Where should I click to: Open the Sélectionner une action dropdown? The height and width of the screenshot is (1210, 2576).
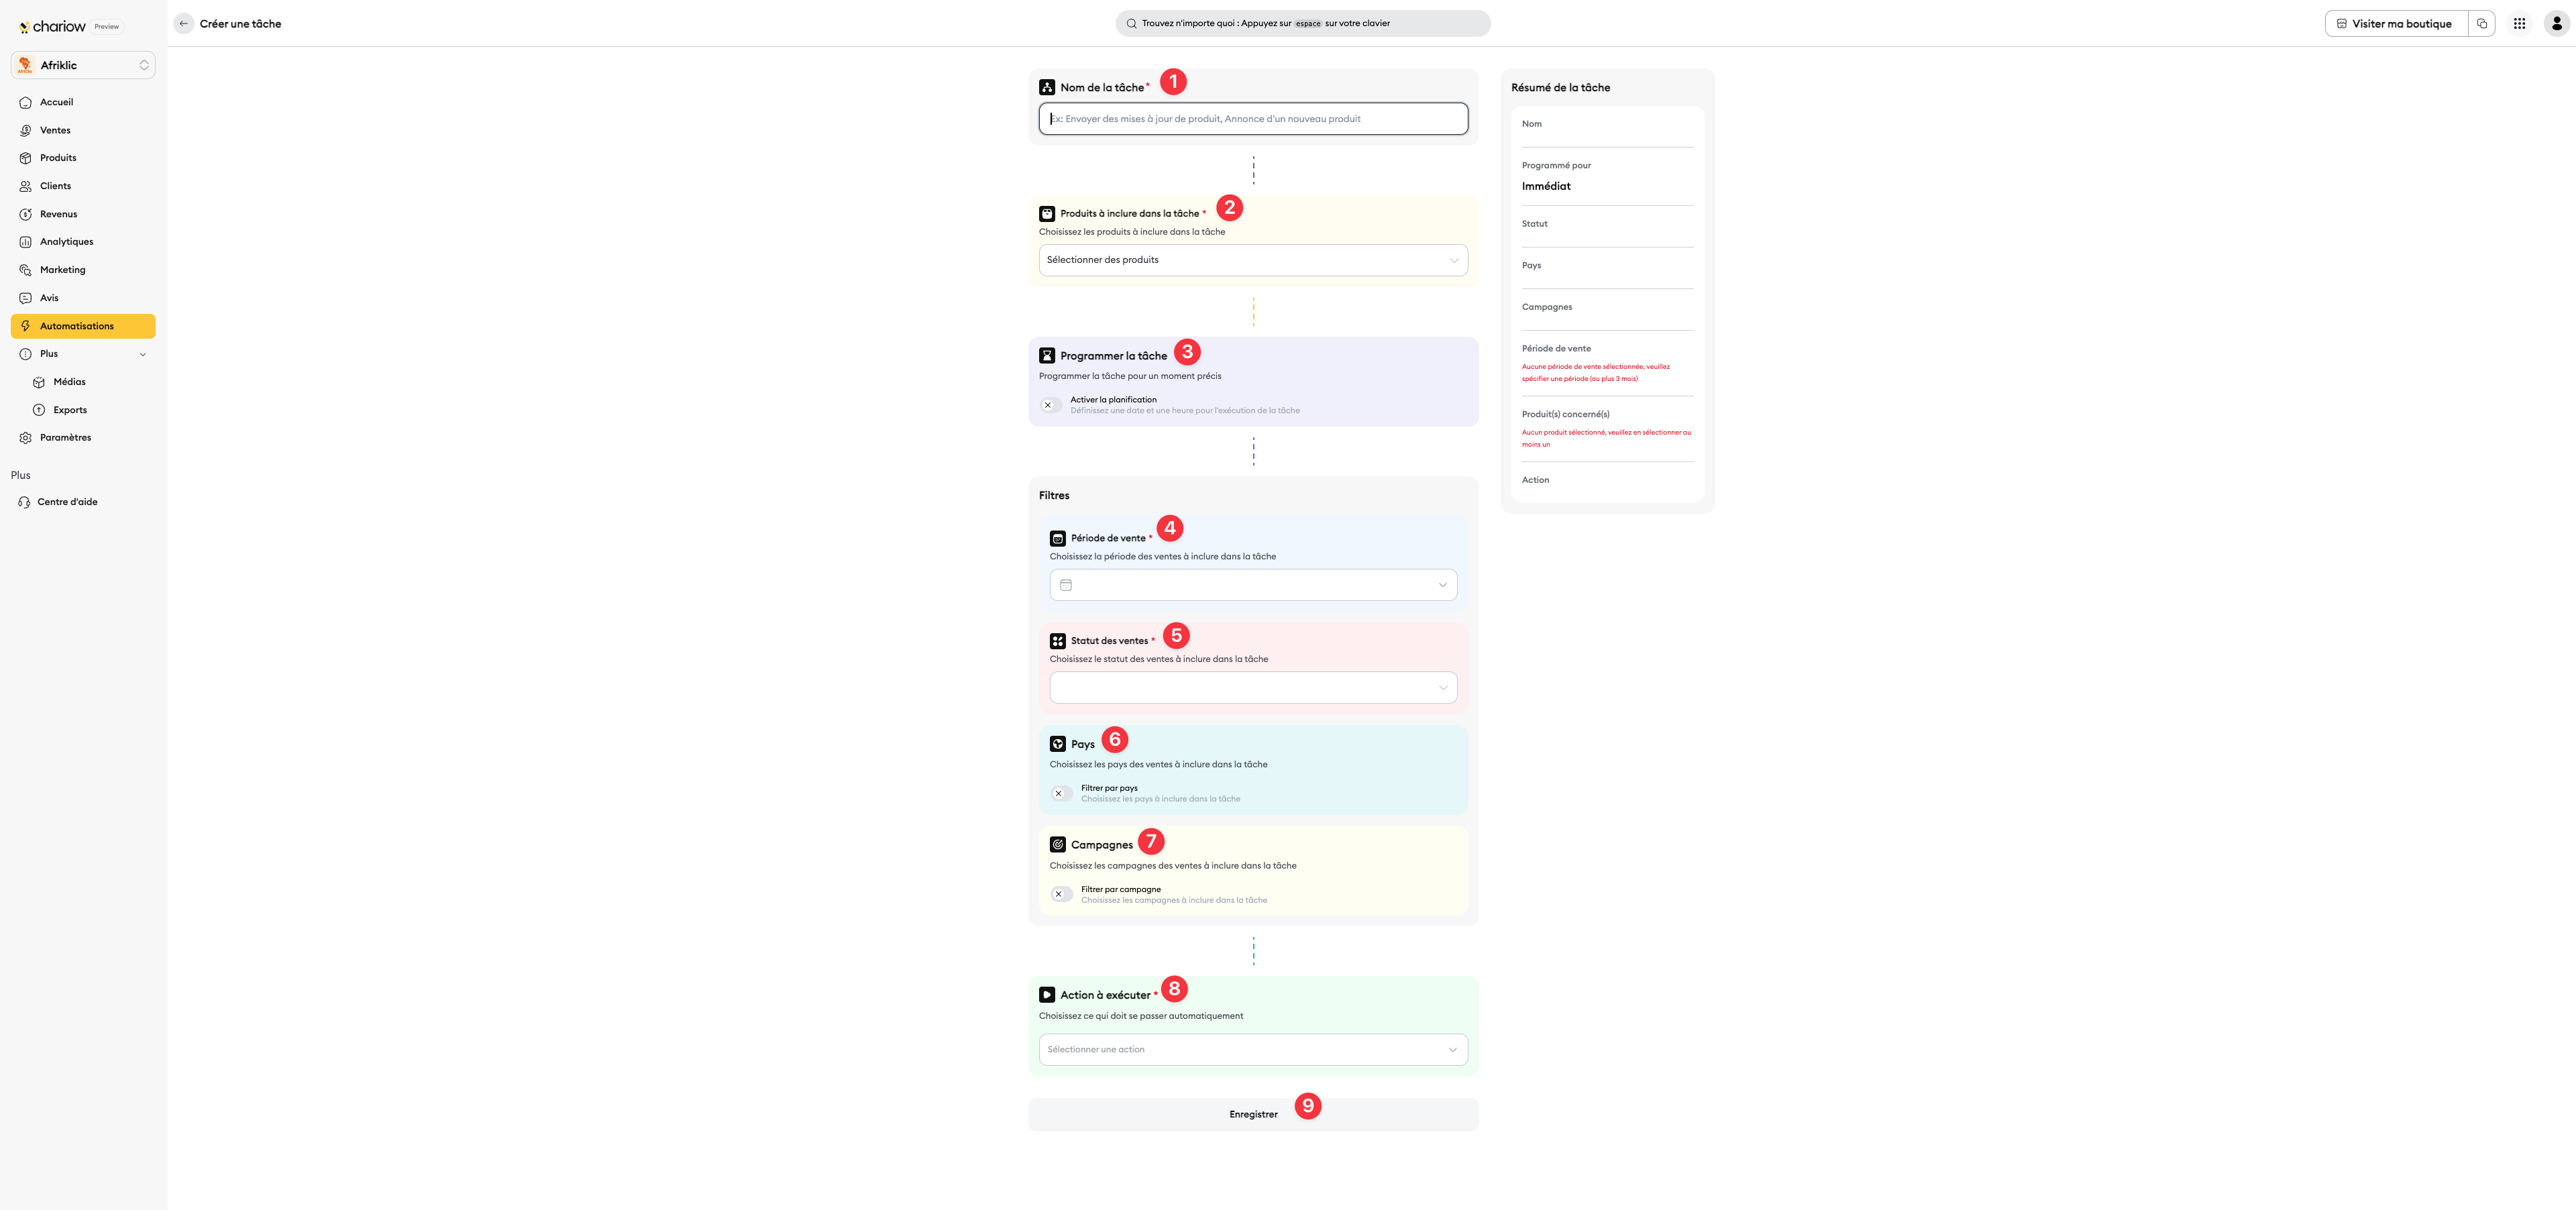click(x=1253, y=1050)
